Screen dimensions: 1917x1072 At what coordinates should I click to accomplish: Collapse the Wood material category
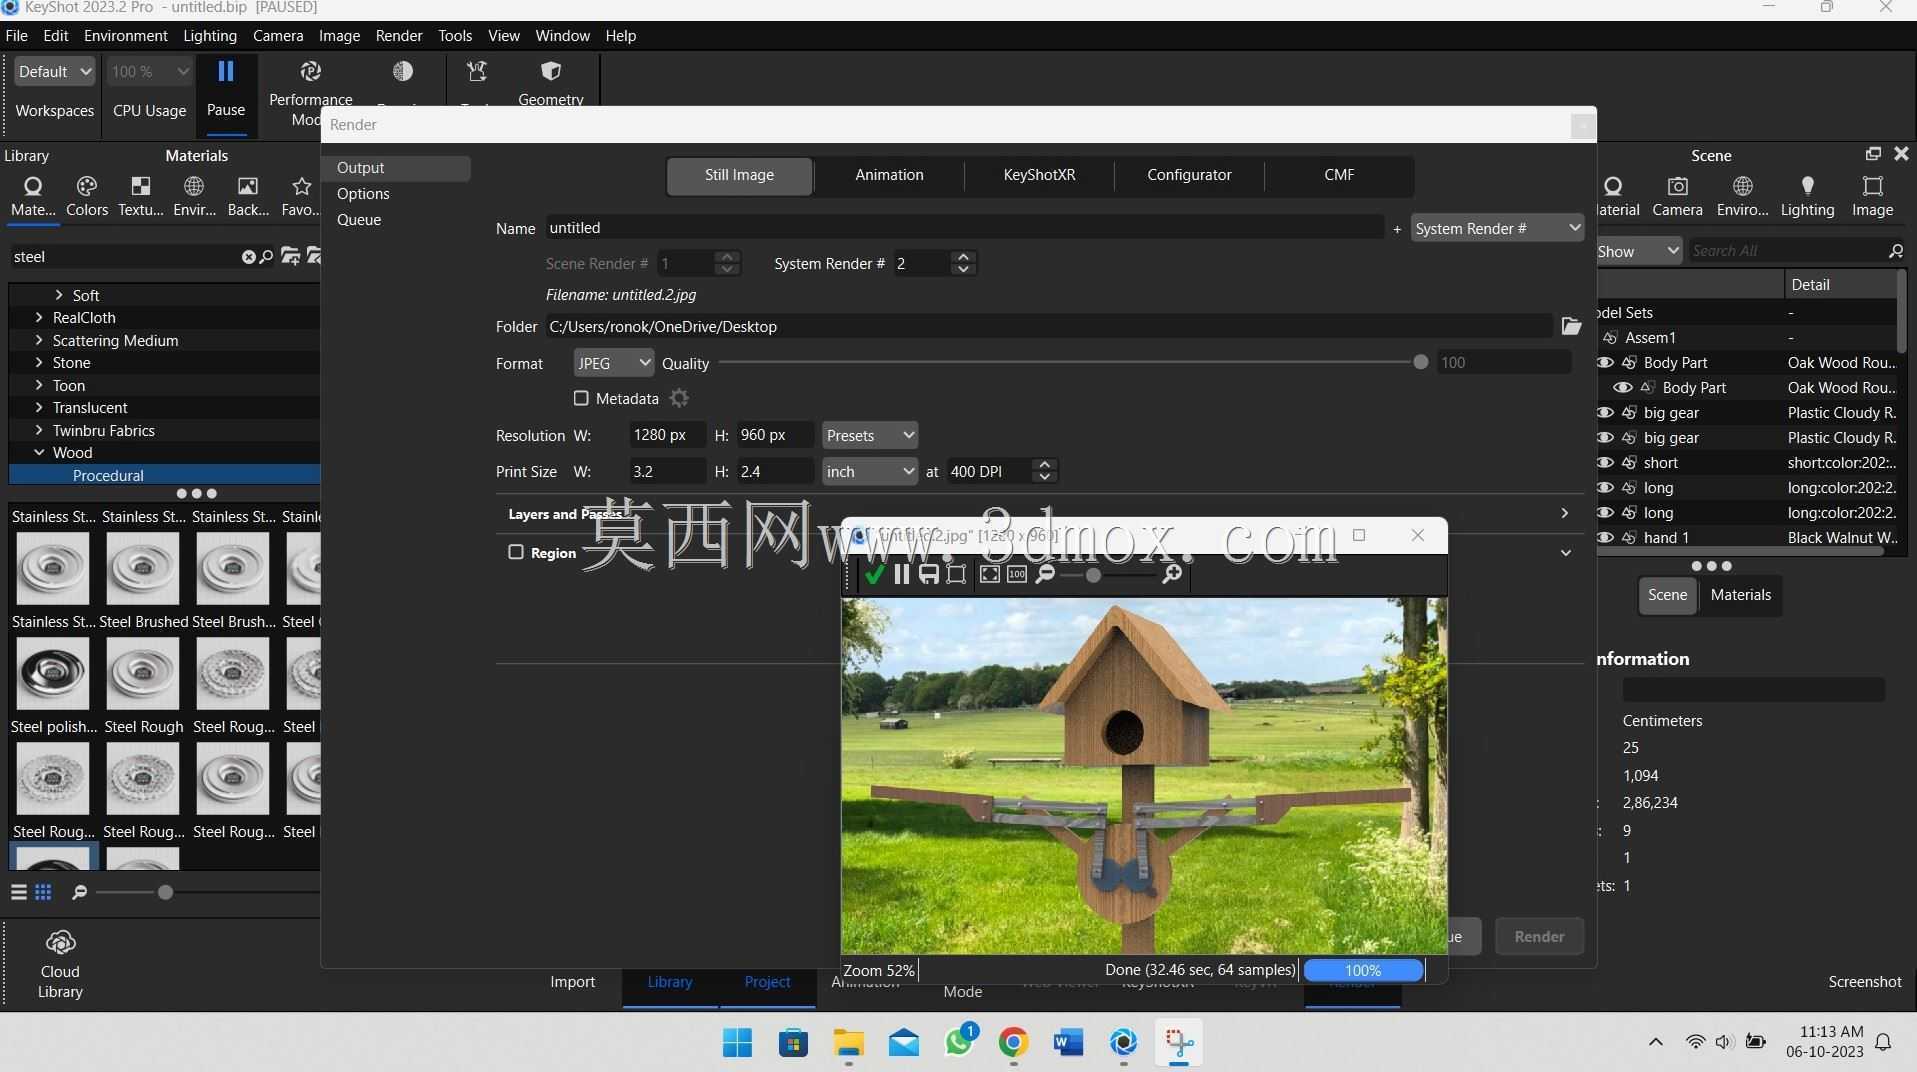click(x=39, y=453)
